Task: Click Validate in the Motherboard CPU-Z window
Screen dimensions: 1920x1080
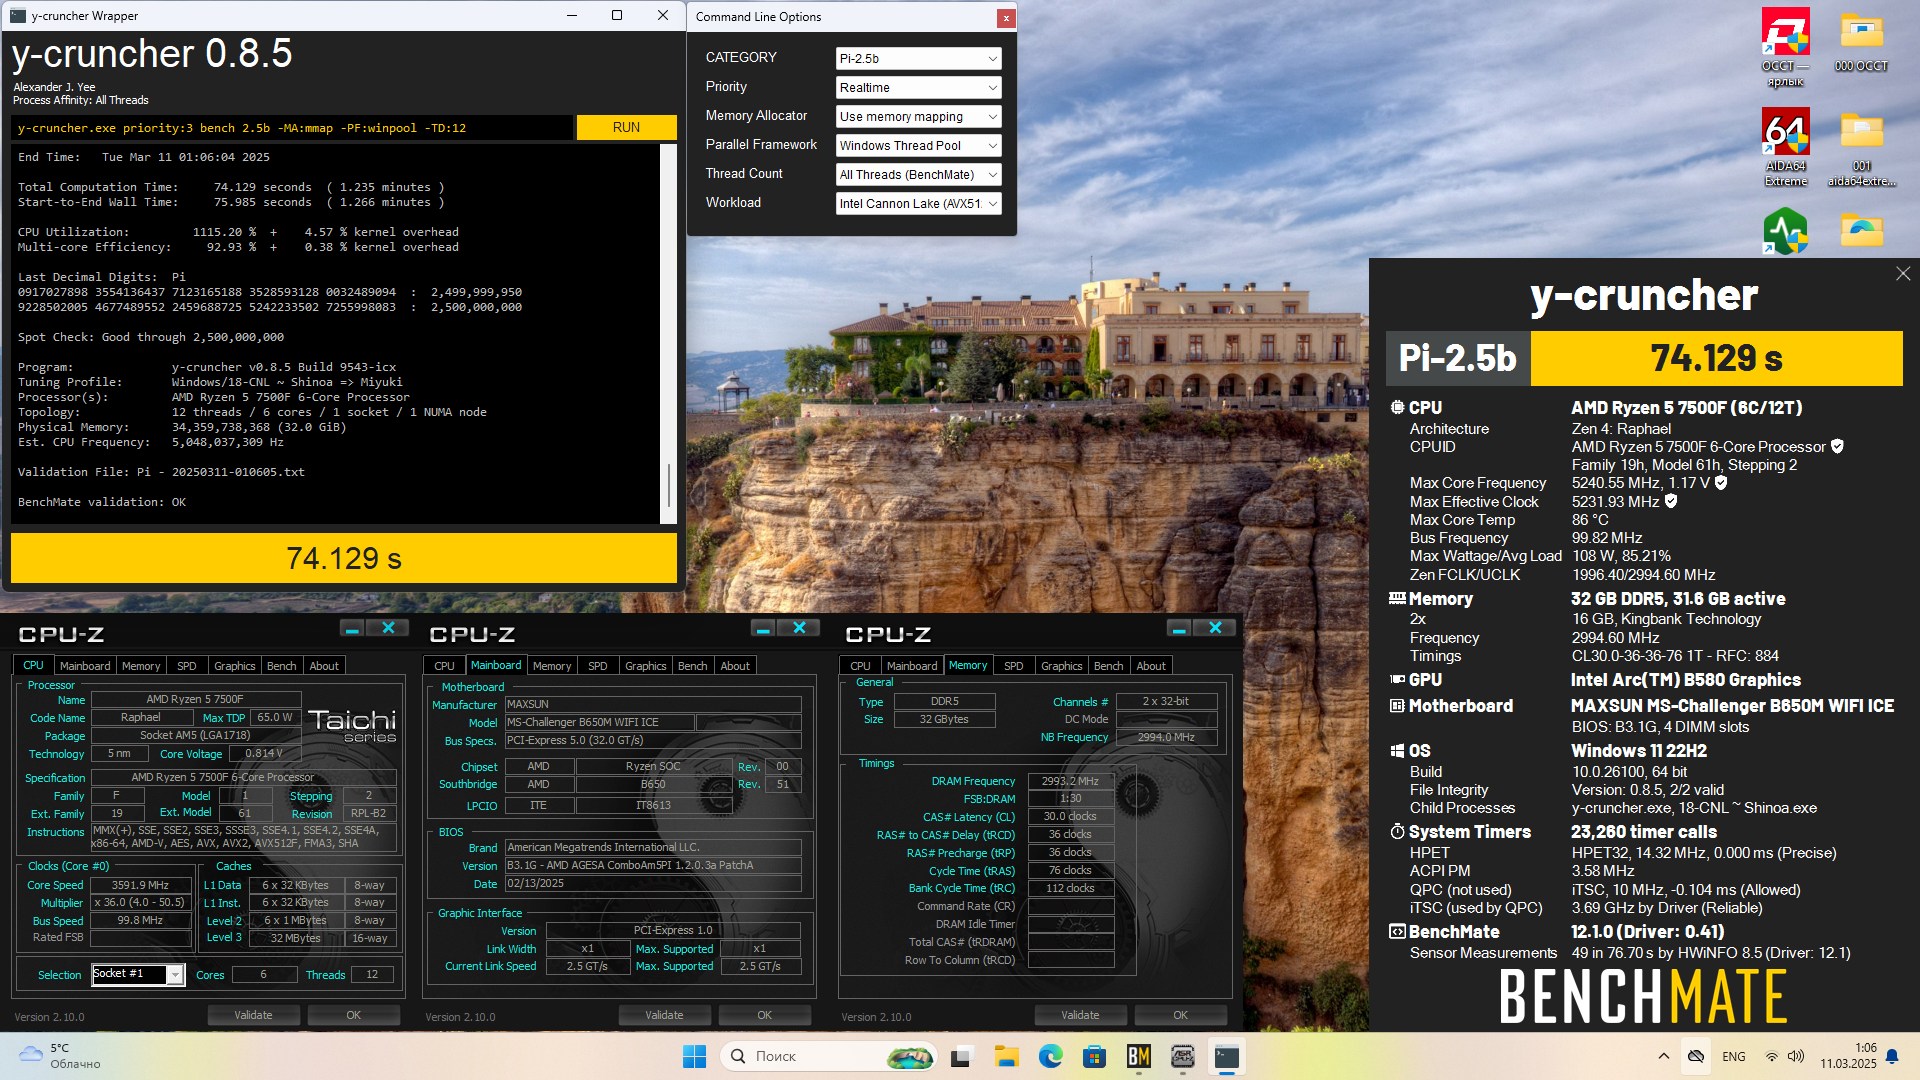Action: (664, 1015)
